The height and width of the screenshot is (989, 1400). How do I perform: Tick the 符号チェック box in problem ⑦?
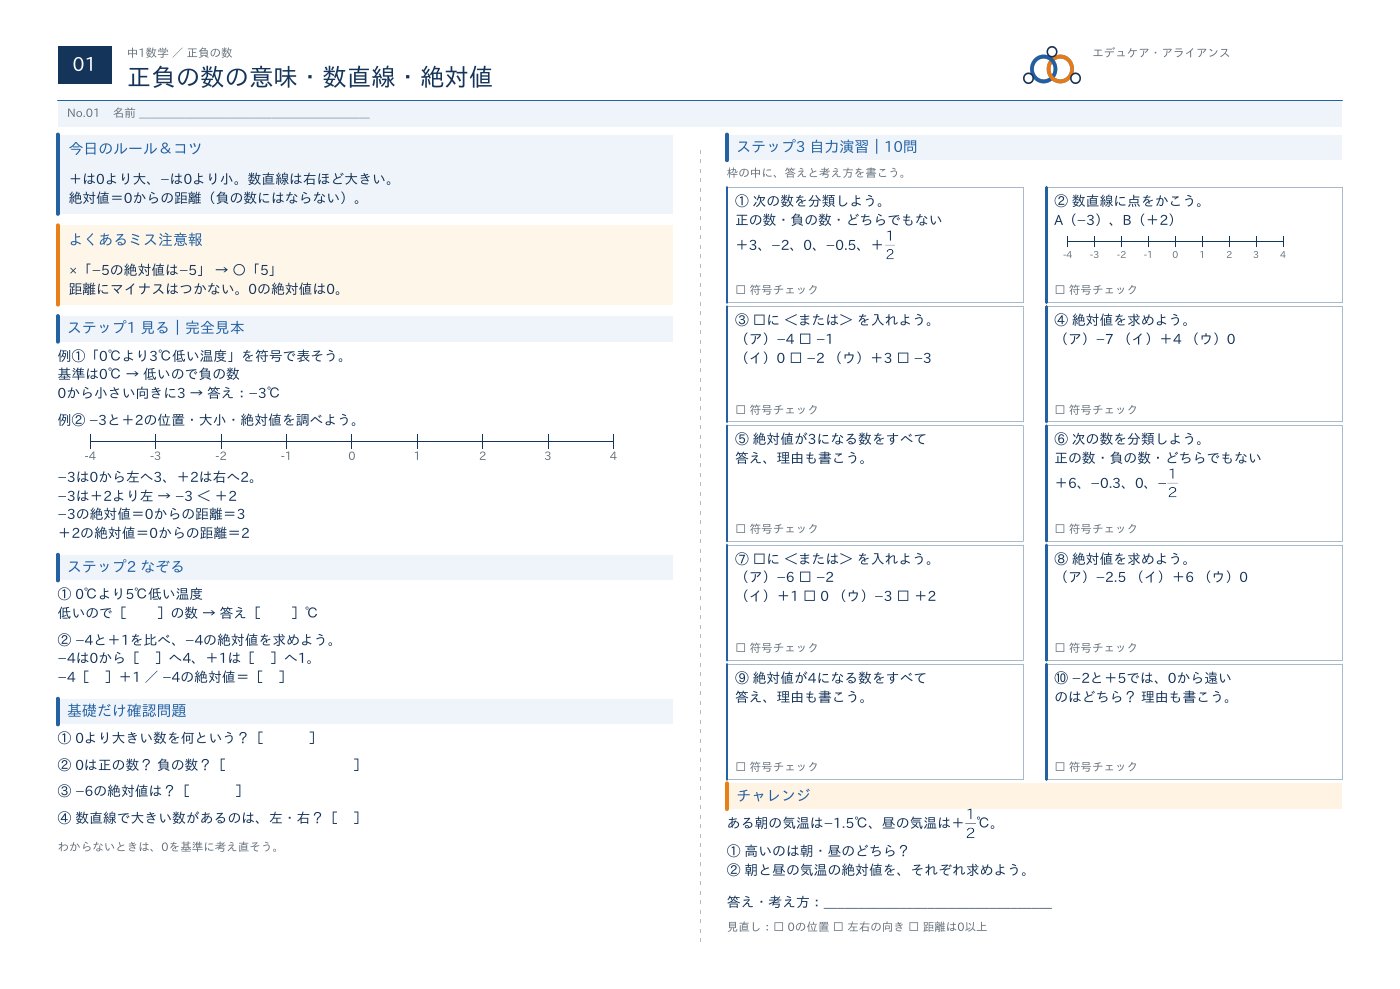(x=741, y=648)
